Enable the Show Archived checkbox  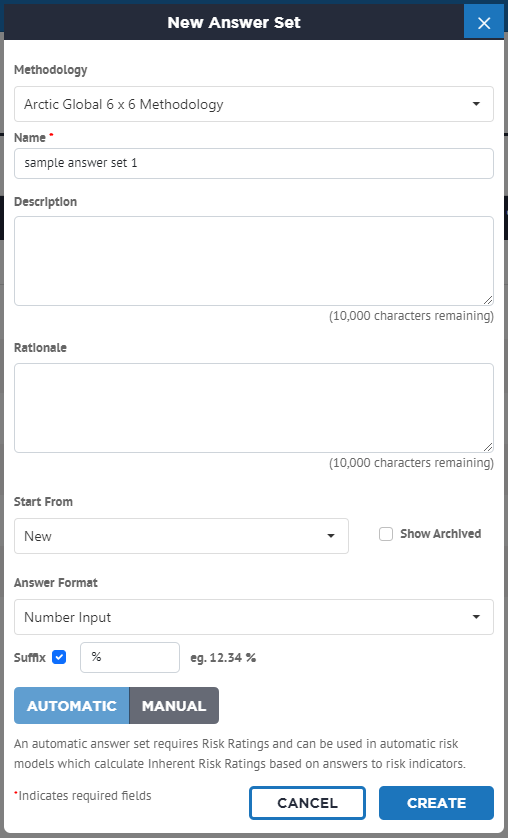pyautogui.click(x=386, y=534)
